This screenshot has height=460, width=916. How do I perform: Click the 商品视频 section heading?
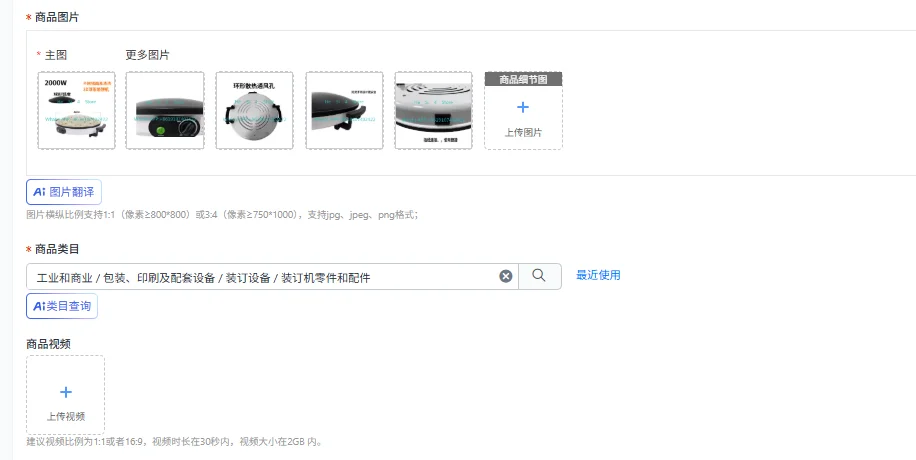48,344
